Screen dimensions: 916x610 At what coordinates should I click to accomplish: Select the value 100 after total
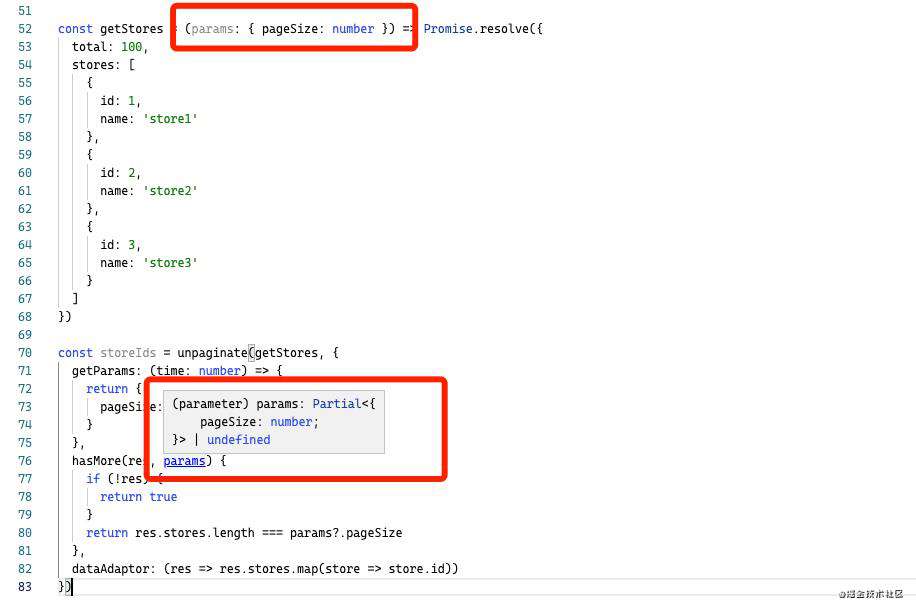point(131,47)
